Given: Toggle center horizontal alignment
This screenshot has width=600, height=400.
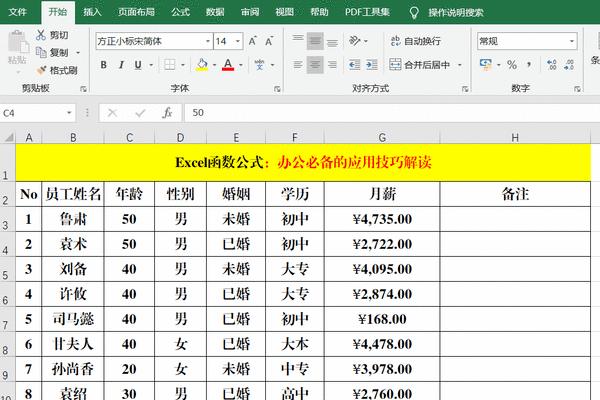Looking at the screenshot, I should tap(315, 65).
